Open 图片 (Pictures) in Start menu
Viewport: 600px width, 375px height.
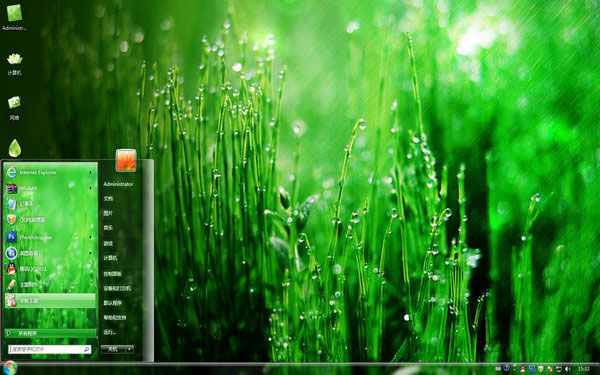pos(108,213)
